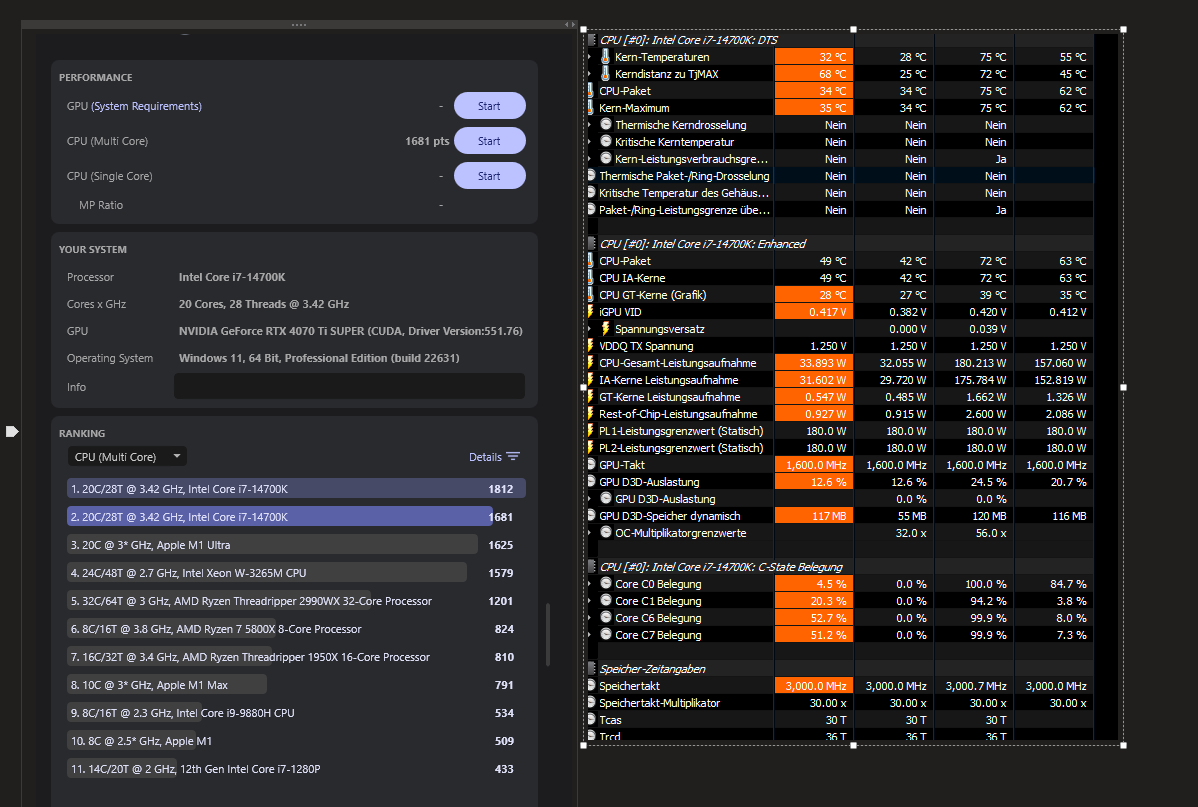Click clock icon beside Speichertakt
Screen dimensions: 1198x807
[x=591, y=685]
